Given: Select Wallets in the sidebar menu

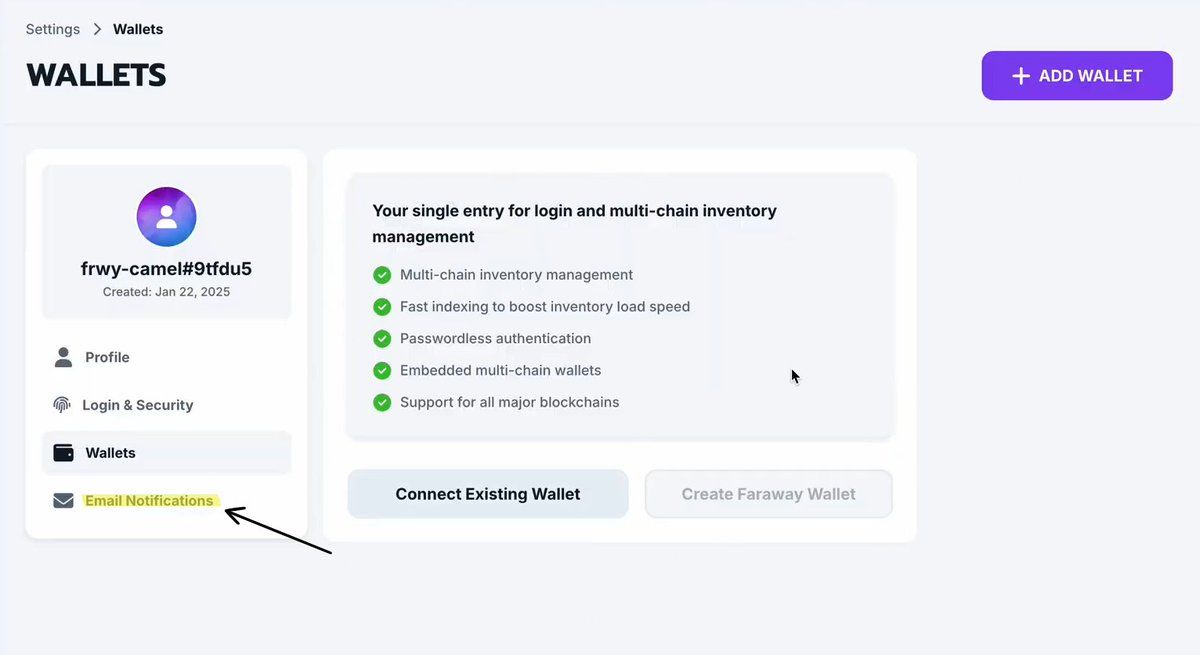Looking at the screenshot, I should pos(110,453).
